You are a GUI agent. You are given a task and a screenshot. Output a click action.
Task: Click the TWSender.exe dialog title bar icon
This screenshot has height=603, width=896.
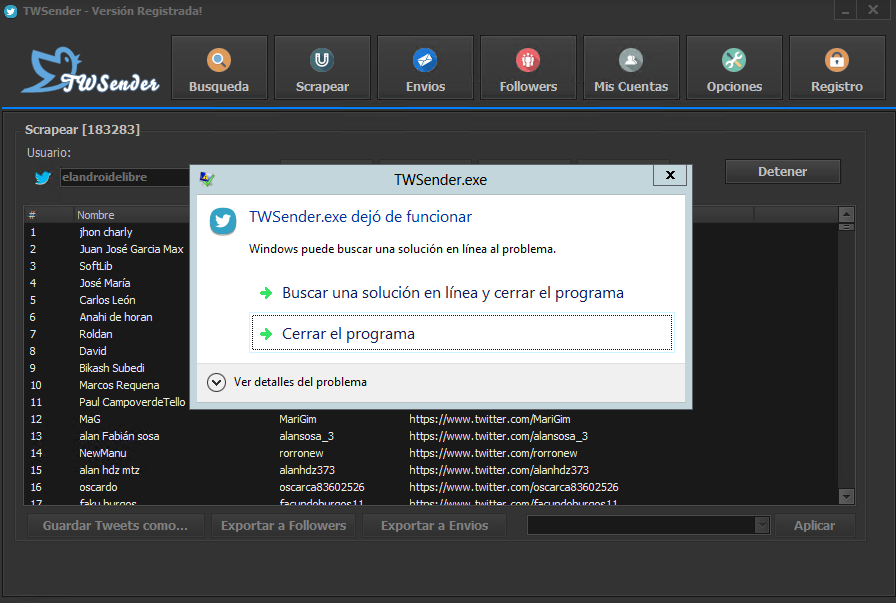click(207, 179)
